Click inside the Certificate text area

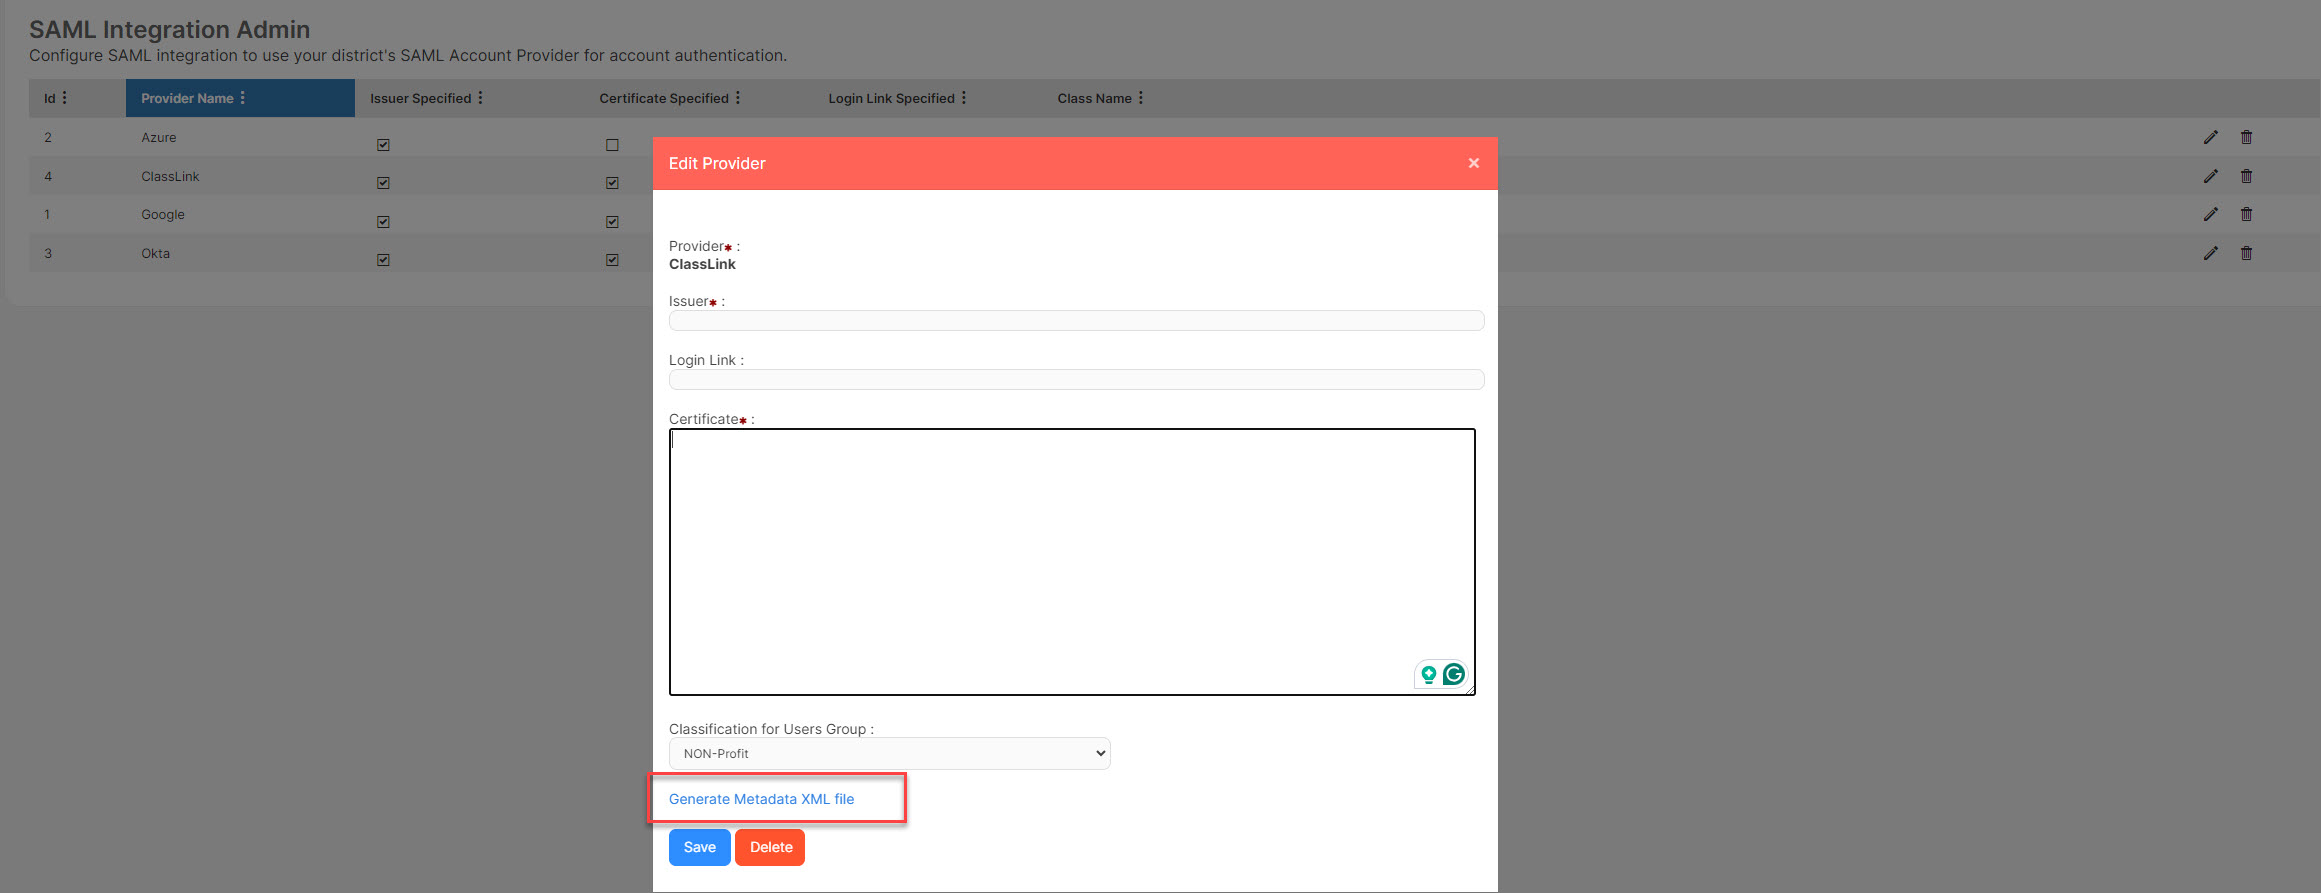click(1072, 562)
